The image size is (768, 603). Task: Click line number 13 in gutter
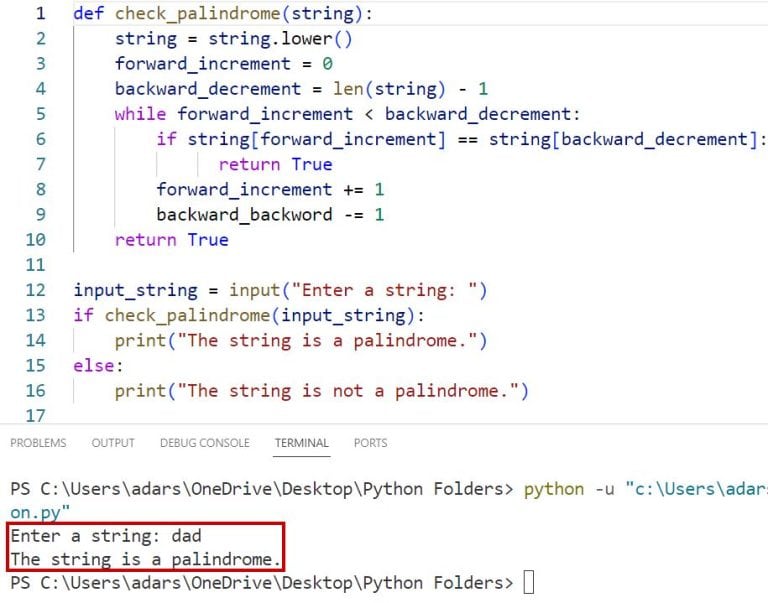pos(35,315)
